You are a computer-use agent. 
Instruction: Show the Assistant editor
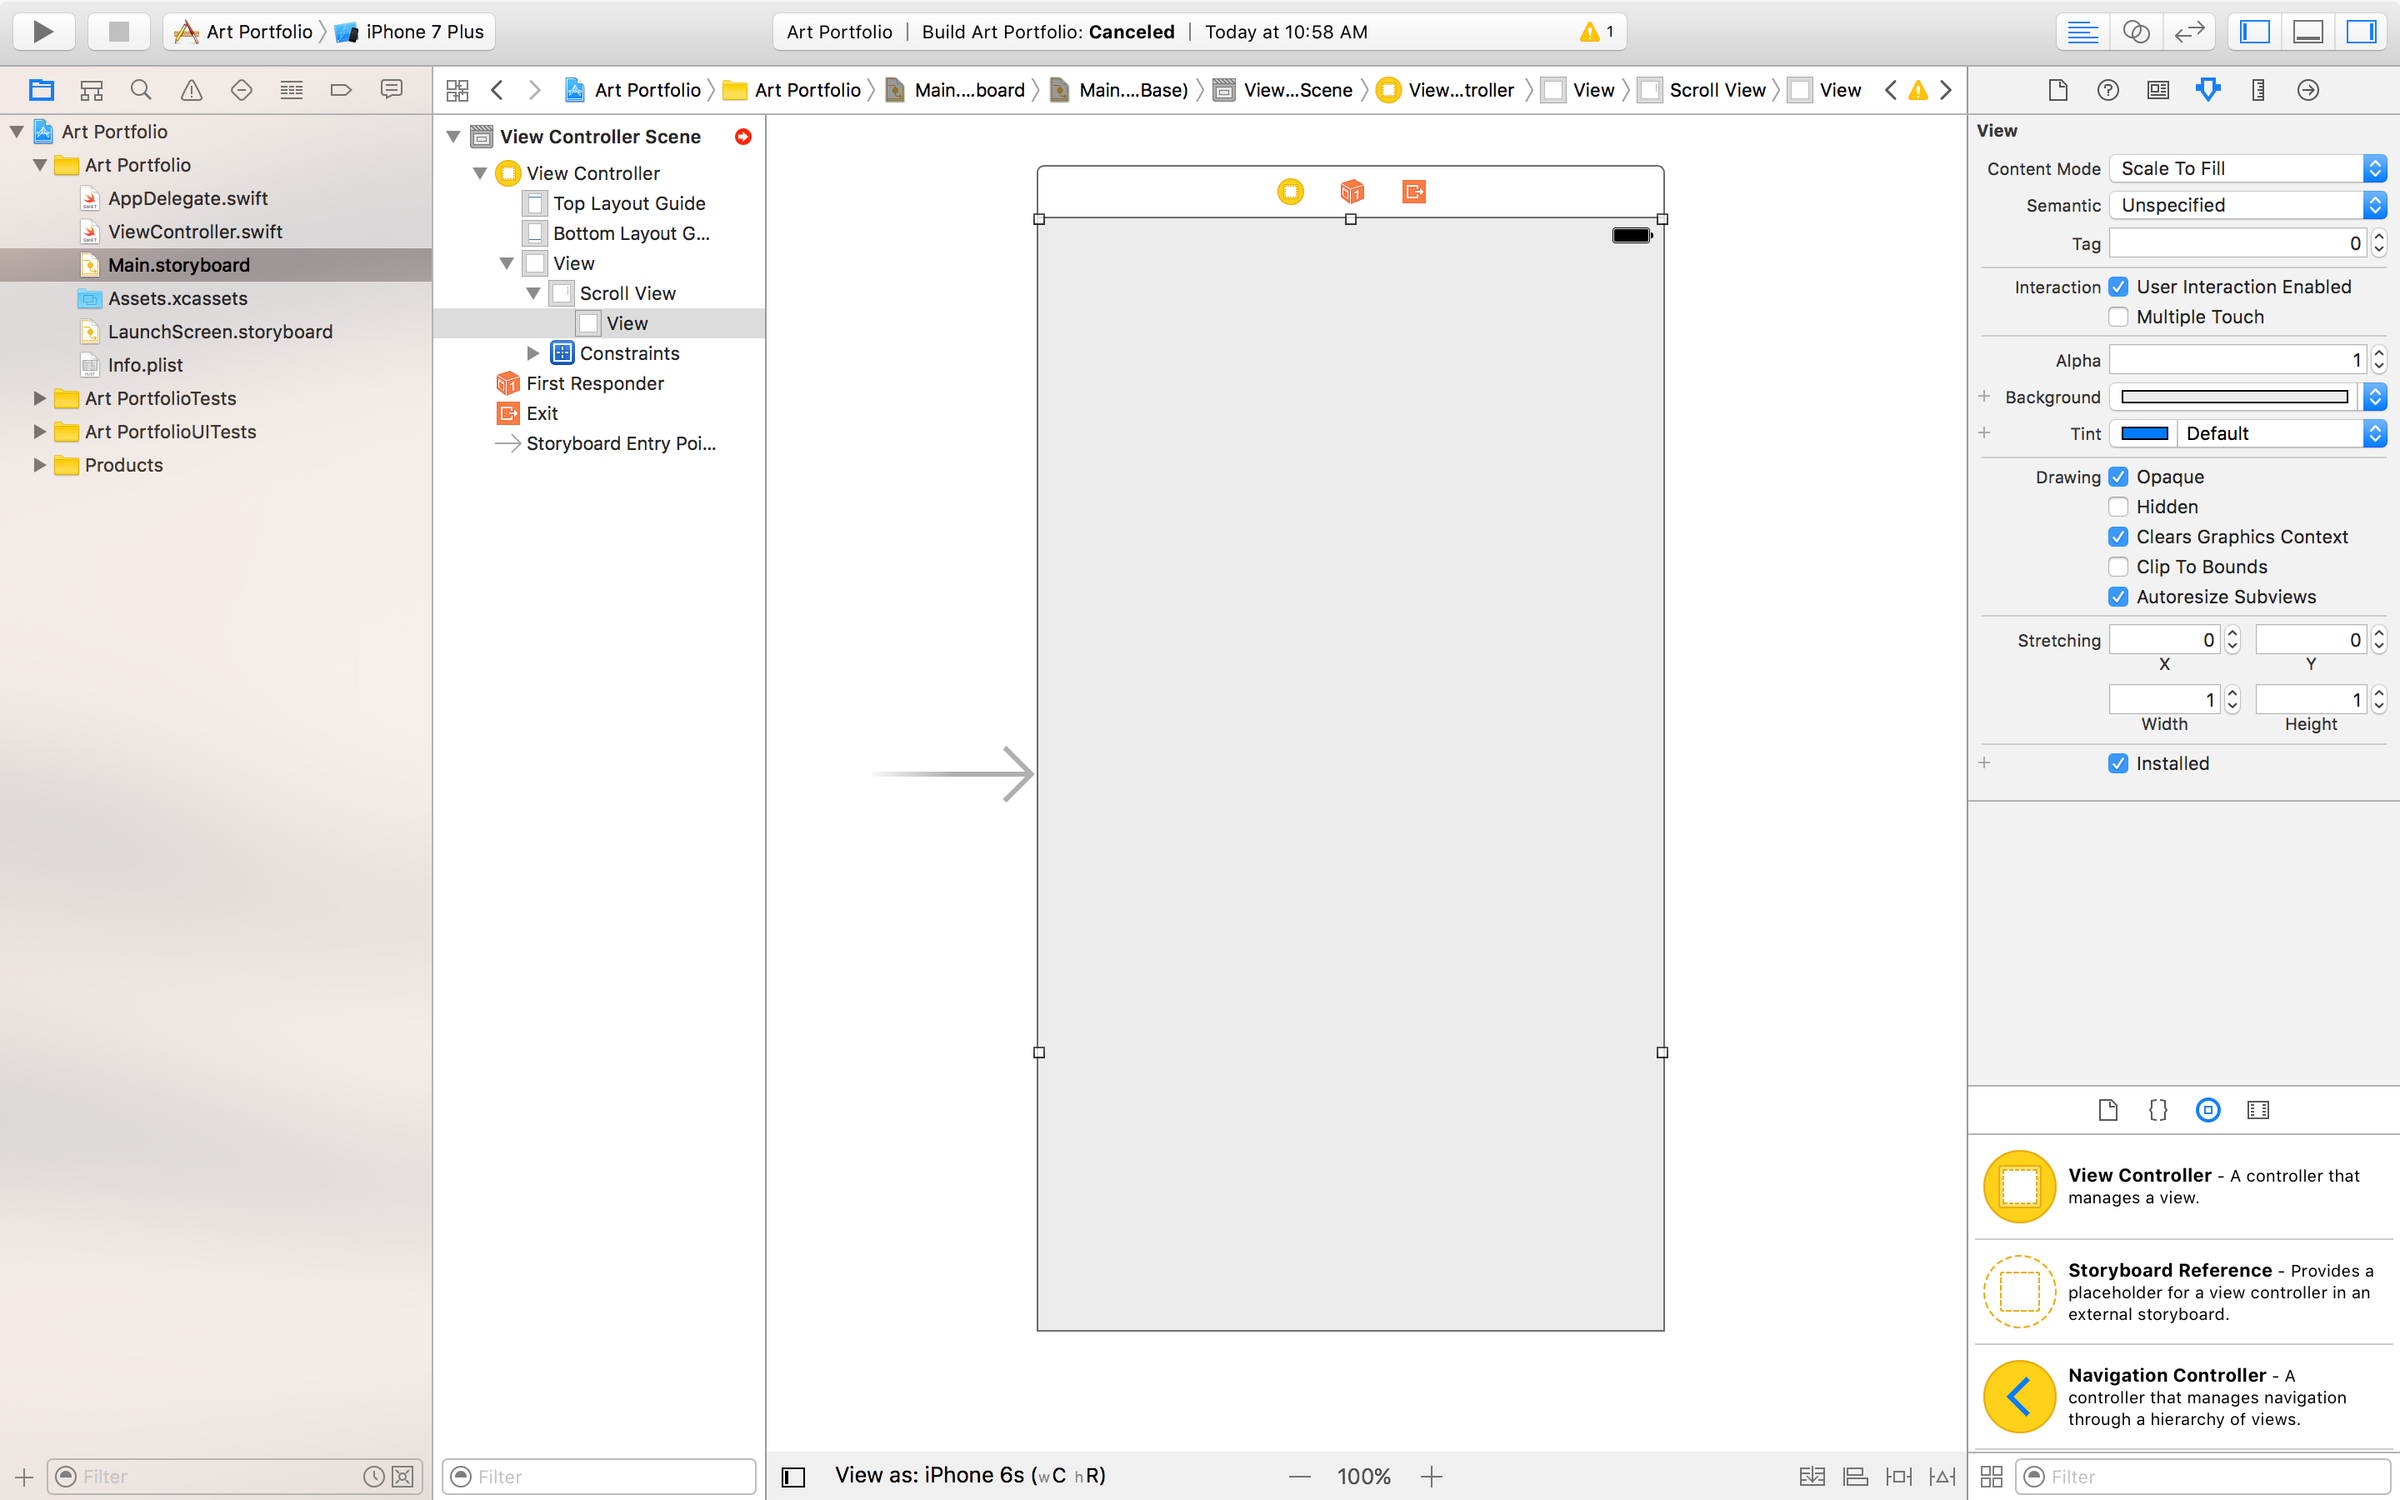click(2136, 31)
